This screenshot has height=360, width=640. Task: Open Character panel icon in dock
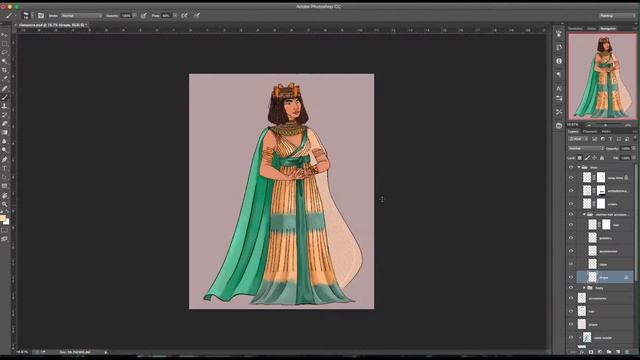click(559, 88)
